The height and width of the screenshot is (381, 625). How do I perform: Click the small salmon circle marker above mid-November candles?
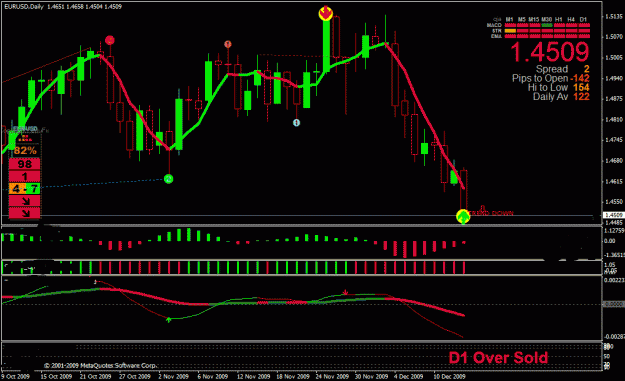(228, 44)
